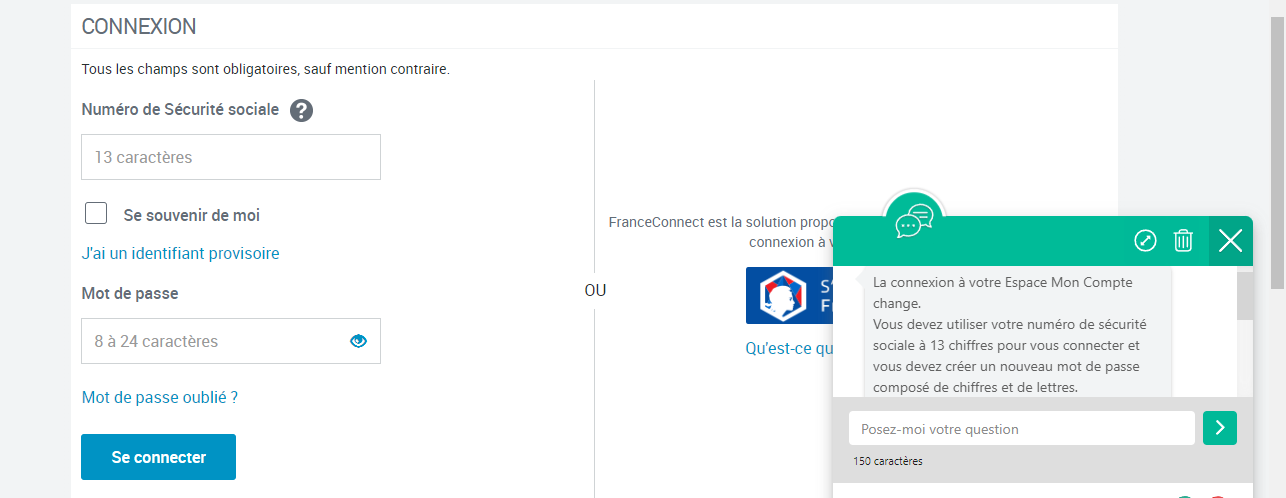Viewport: 1286px width, 498px height.
Task: Click the Se souvenir de moi label
Action: 192,215
